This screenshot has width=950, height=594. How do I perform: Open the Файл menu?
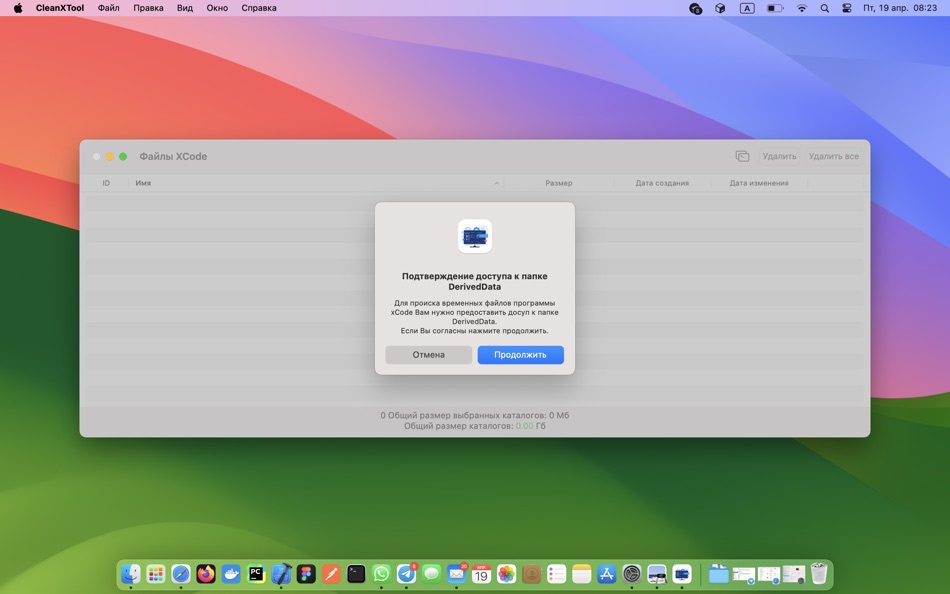(108, 8)
